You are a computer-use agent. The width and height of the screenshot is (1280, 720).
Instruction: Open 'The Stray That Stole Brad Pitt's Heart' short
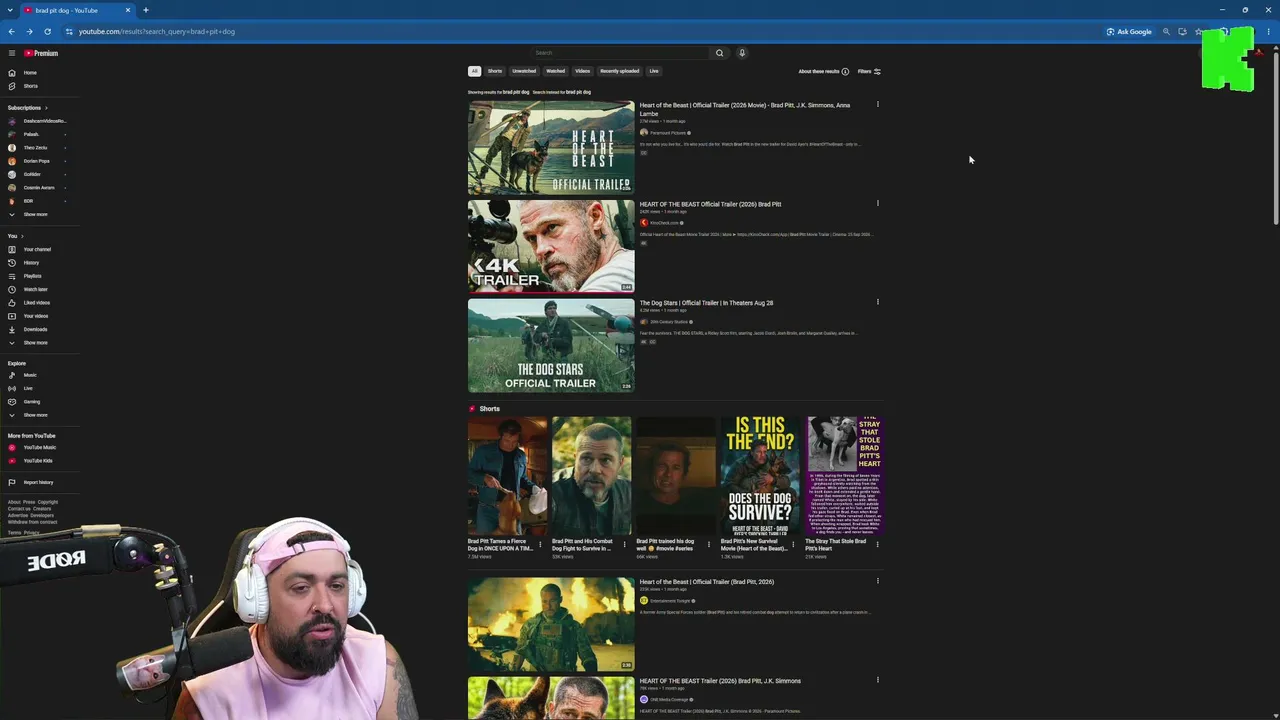coord(844,476)
